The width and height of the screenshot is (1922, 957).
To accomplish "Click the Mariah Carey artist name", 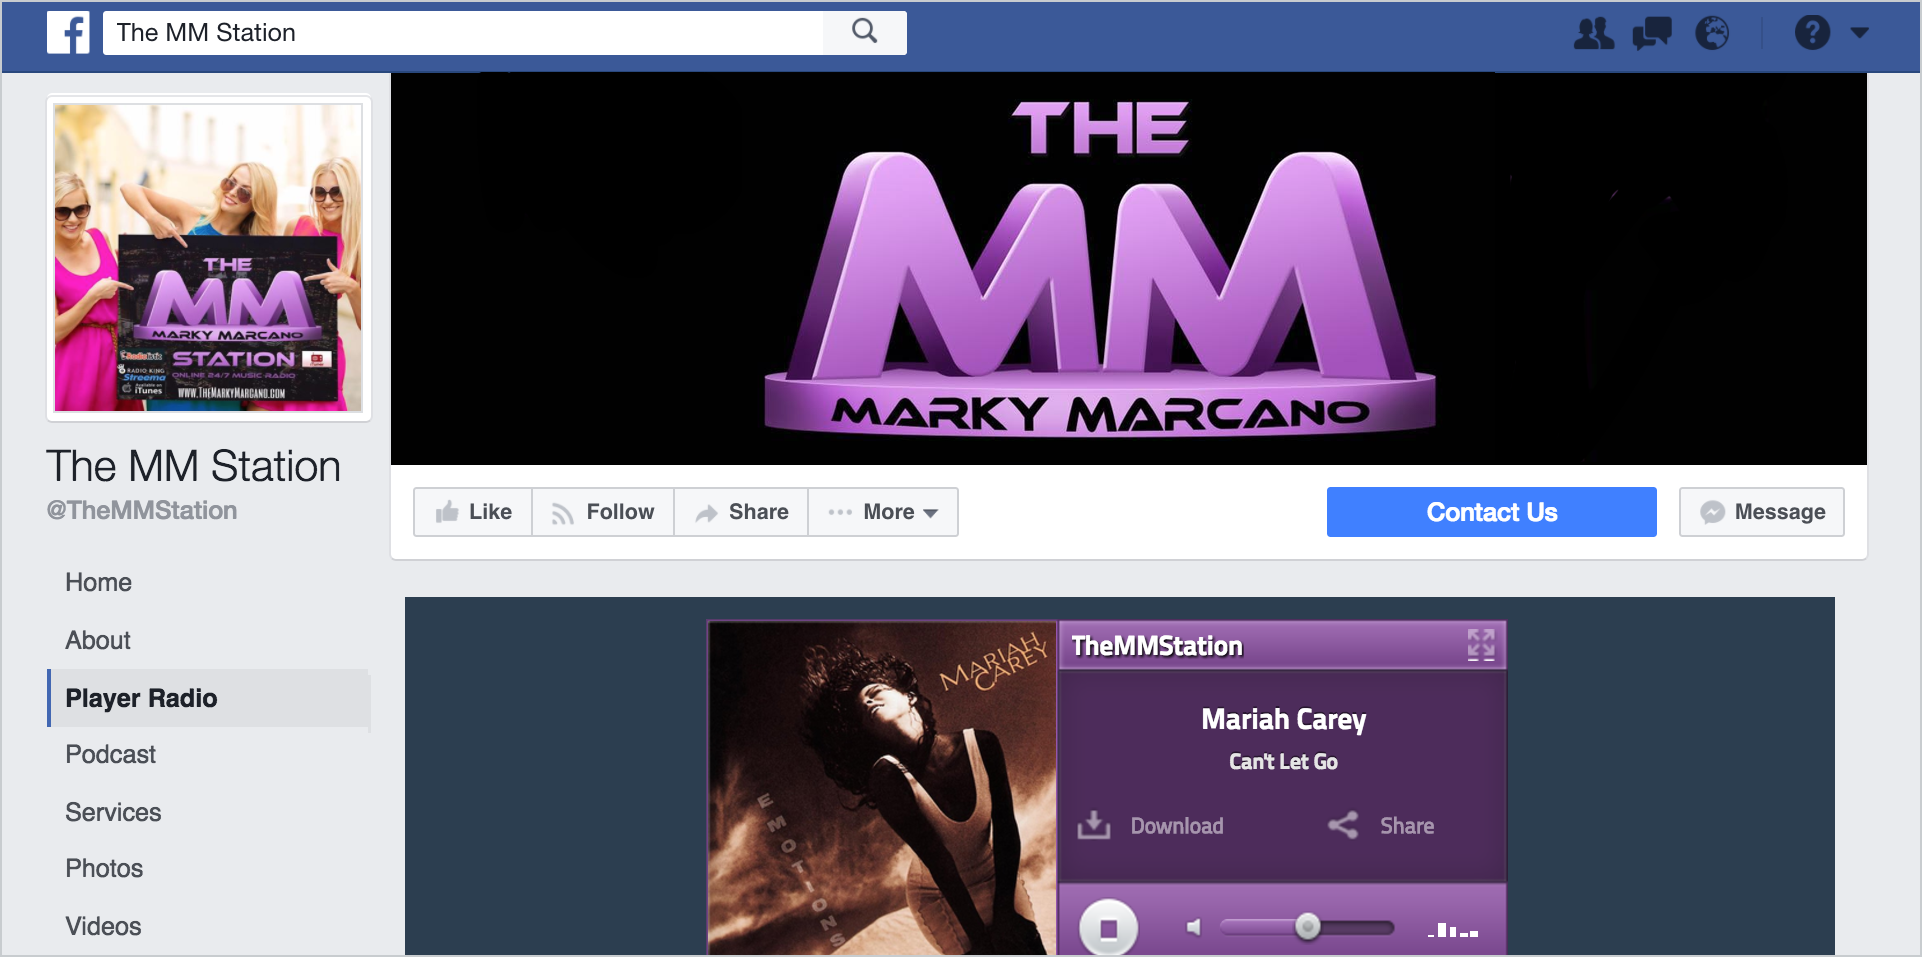I will tap(1283, 720).
